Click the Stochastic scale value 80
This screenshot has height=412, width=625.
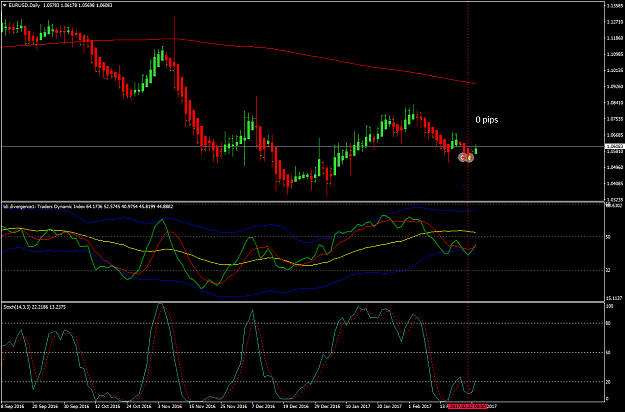608,324
